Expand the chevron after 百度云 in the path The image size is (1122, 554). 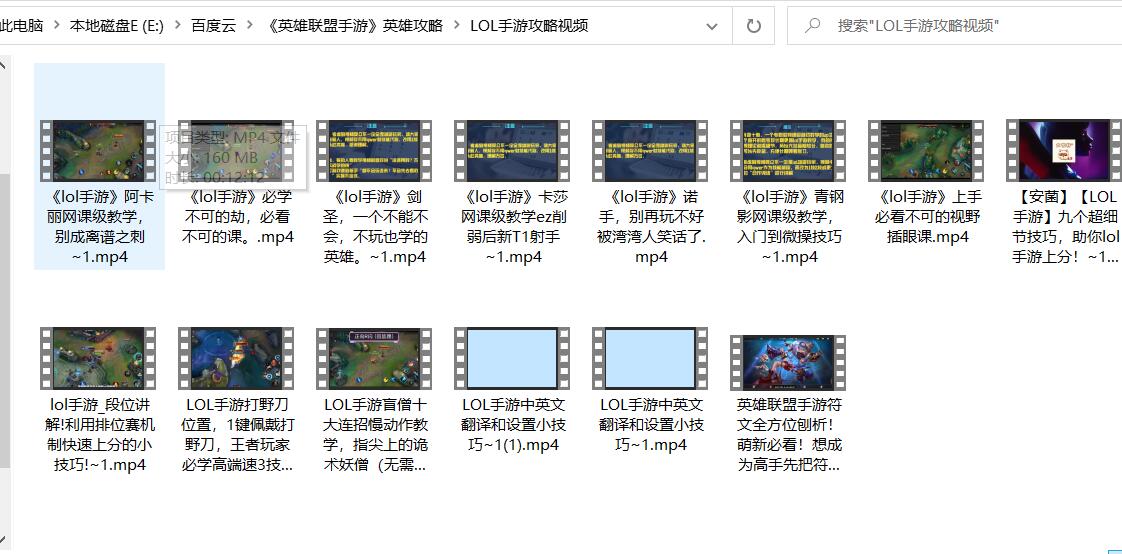pos(250,26)
